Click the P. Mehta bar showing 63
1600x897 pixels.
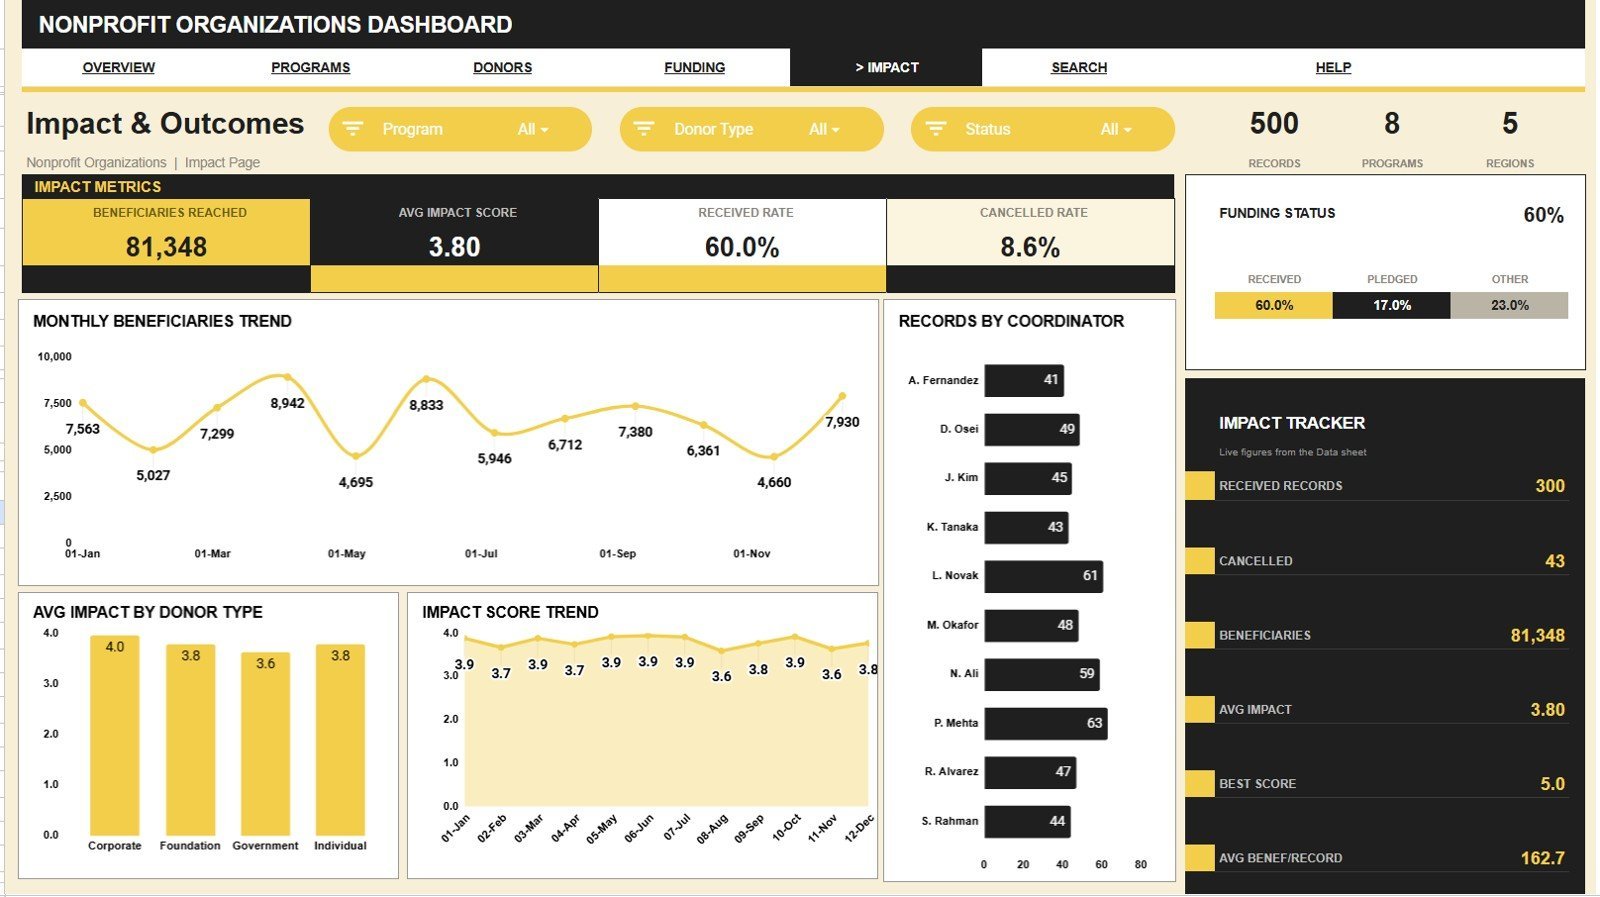(x=1046, y=723)
